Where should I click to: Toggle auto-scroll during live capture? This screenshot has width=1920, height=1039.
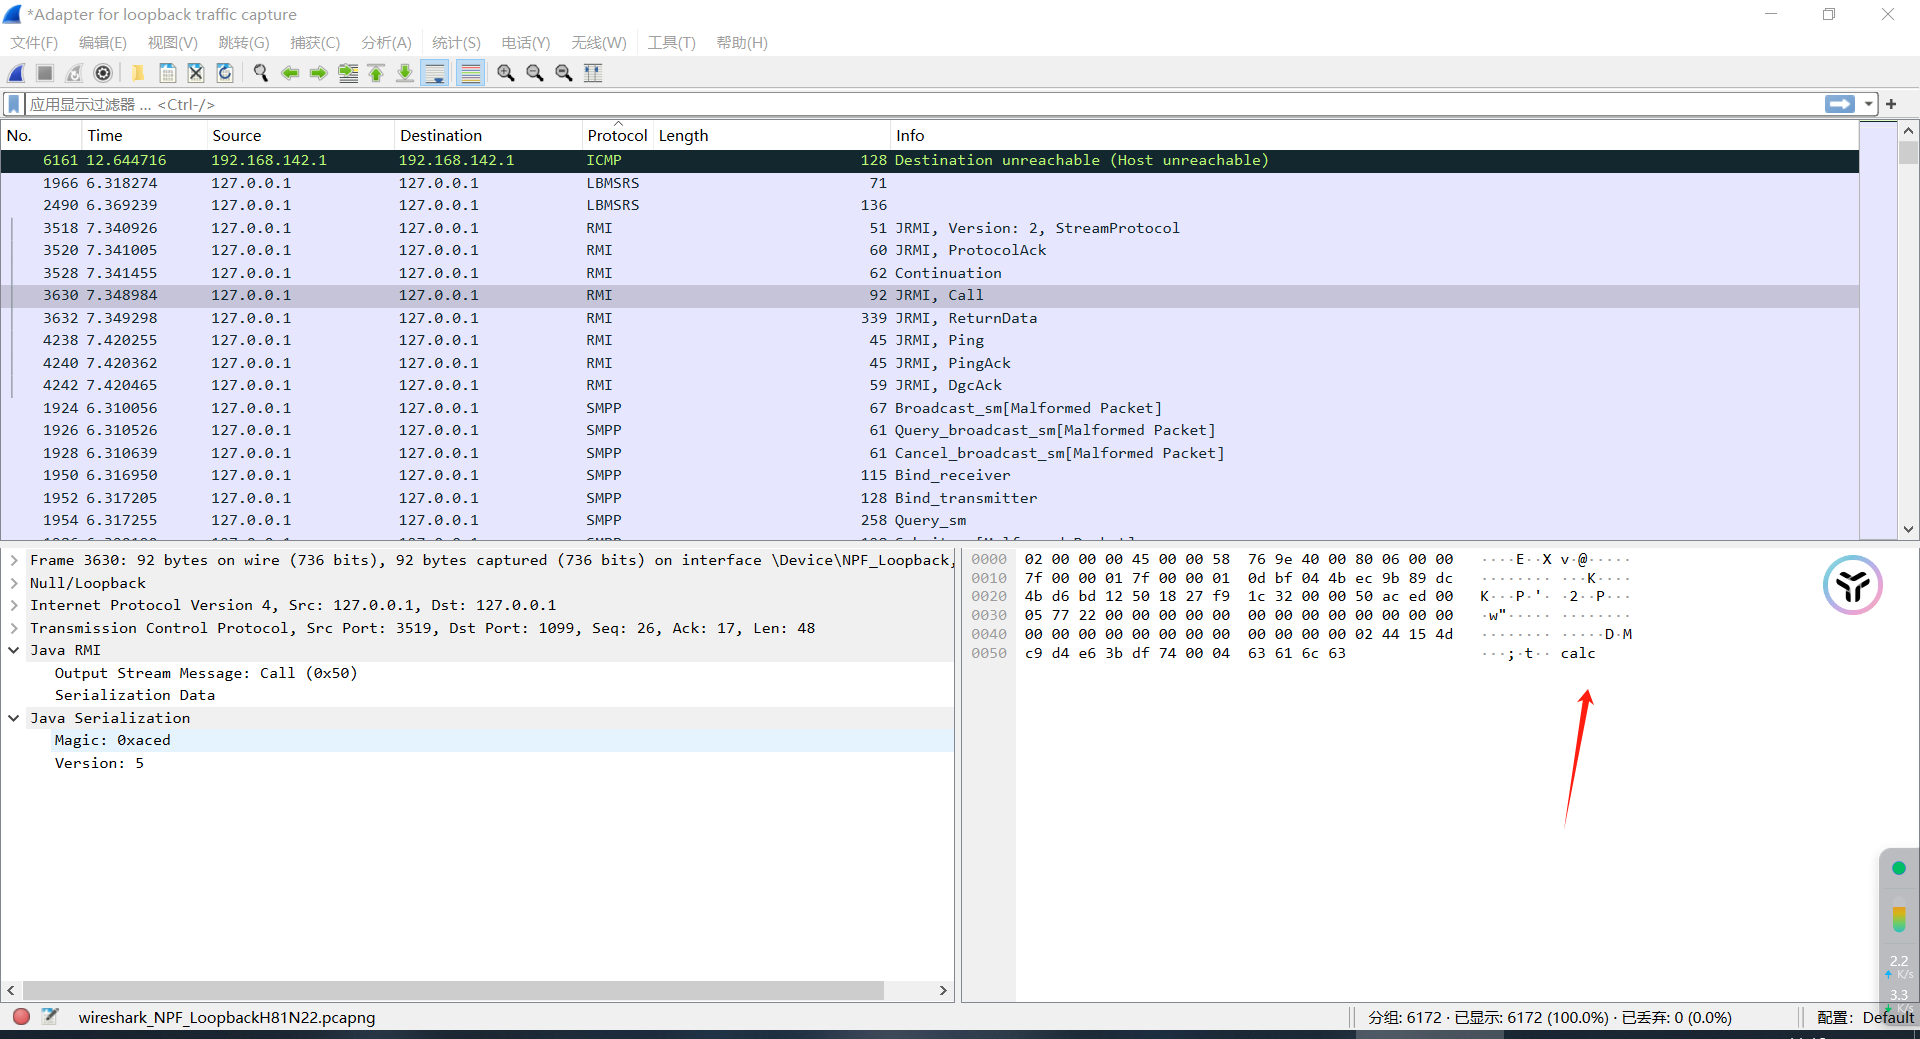click(435, 73)
